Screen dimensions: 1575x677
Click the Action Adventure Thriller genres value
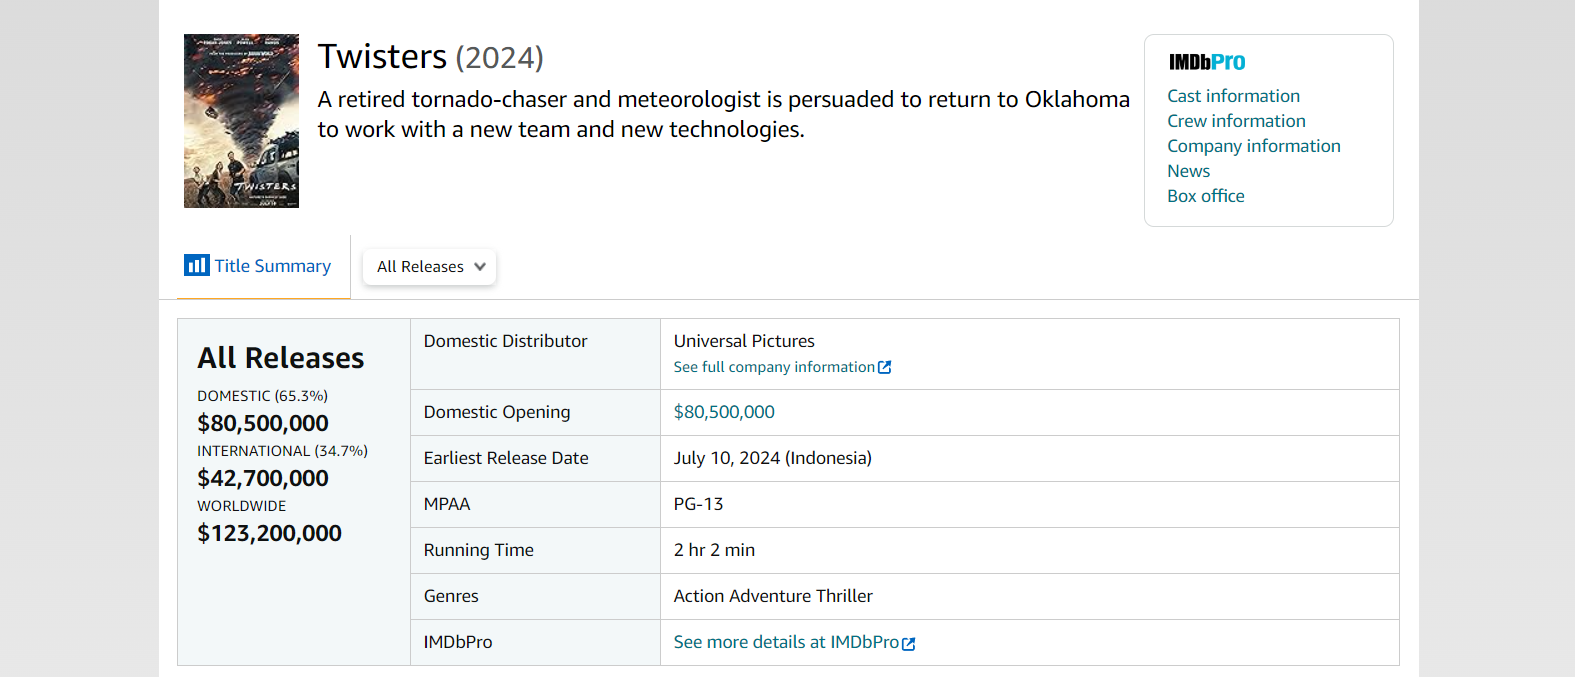click(x=773, y=596)
